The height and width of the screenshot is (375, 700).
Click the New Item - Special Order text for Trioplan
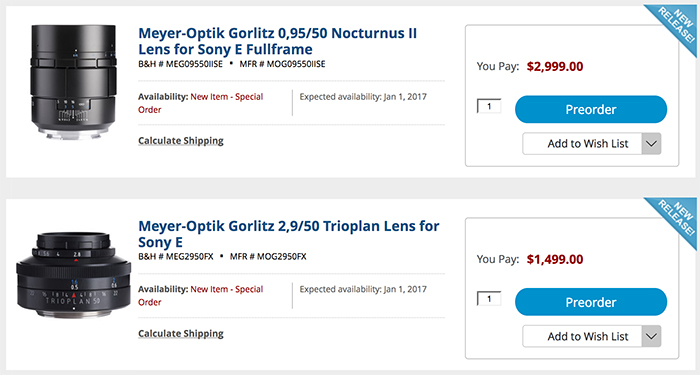pos(201,296)
